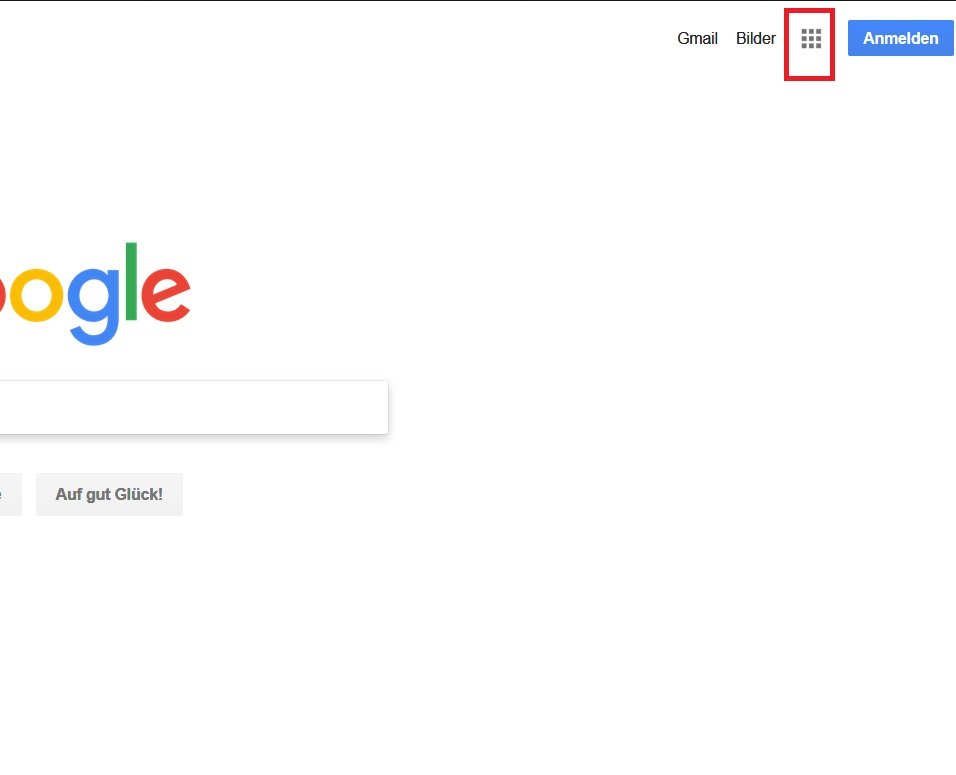Select the Gmail link in the header
956x775 pixels.
coord(697,38)
